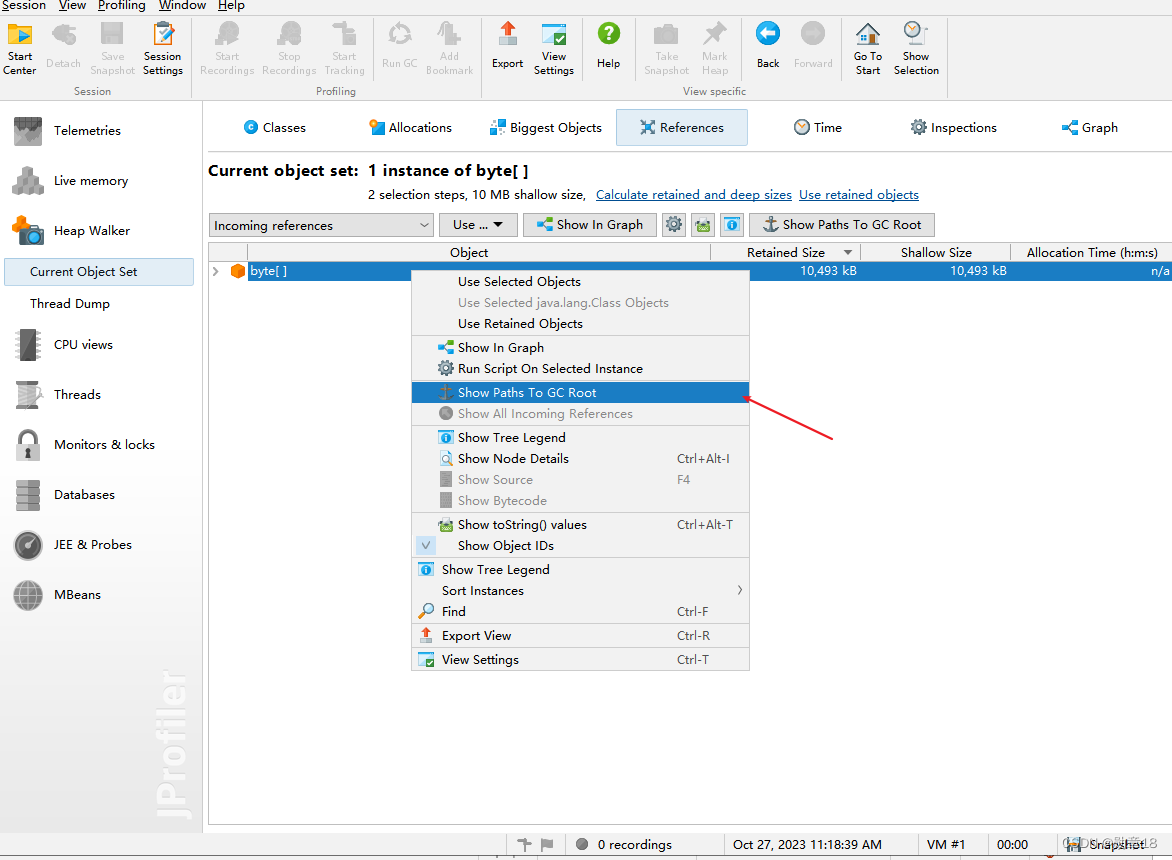Open the Use ... dropdown
This screenshot has width=1172, height=860.
click(477, 224)
